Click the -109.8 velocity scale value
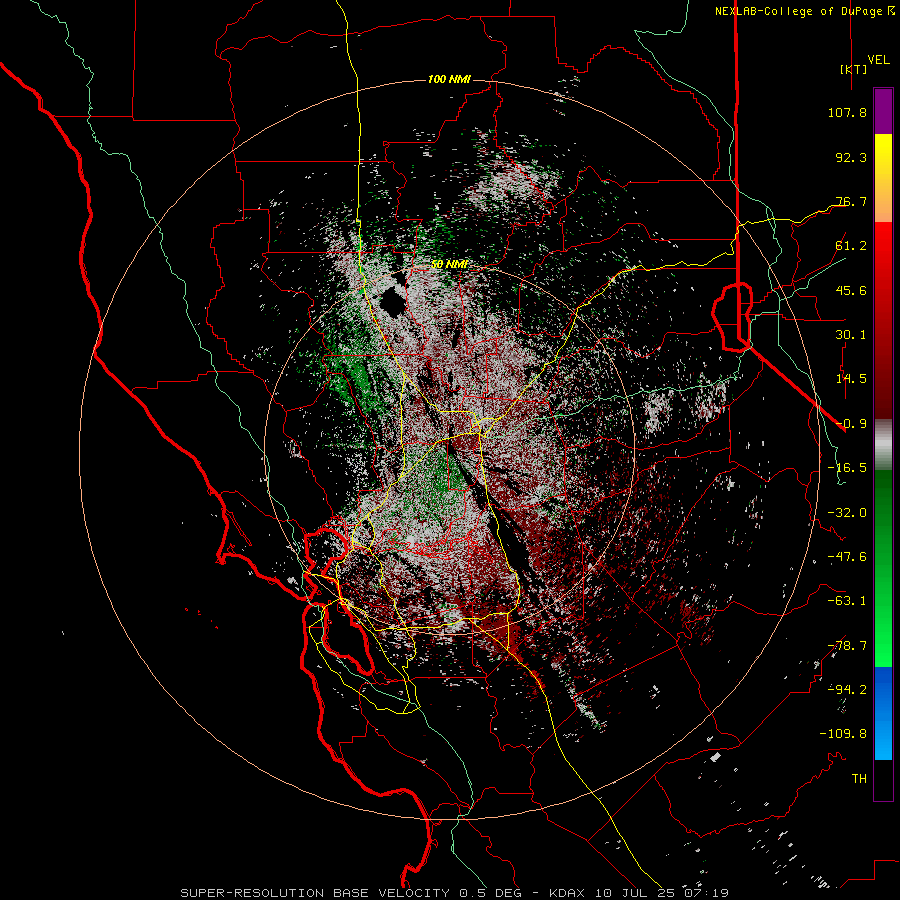 (843, 734)
